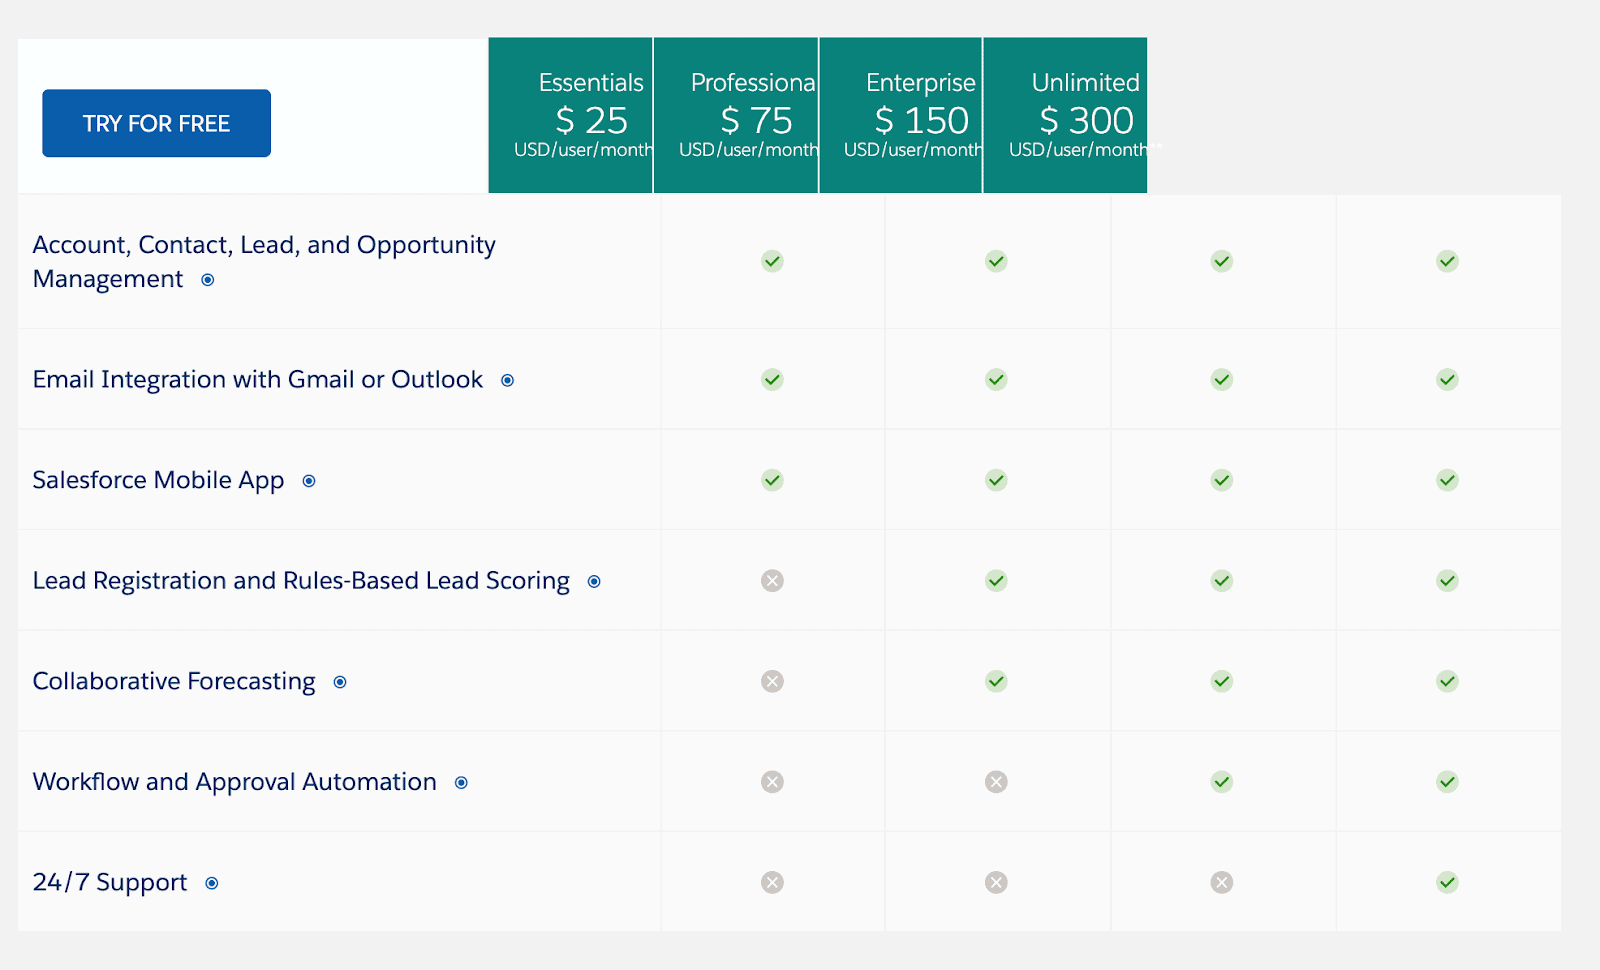Click the Lead Registration and Rules-Based Lead Scoring text

(x=301, y=581)
